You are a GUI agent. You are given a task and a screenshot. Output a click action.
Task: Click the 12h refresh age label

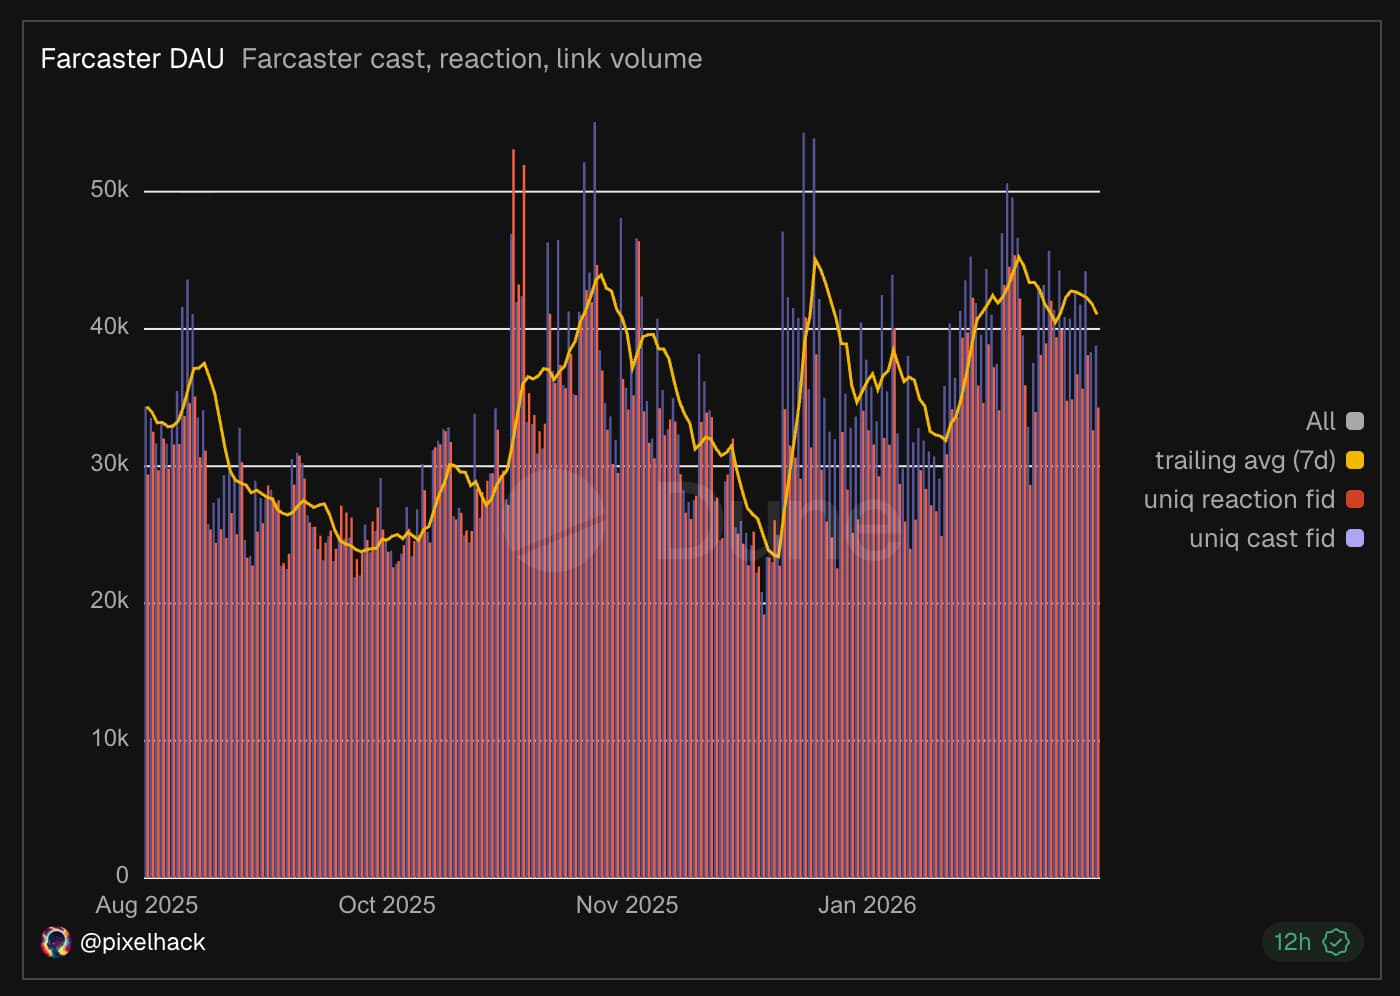[x=1291, y=942]
